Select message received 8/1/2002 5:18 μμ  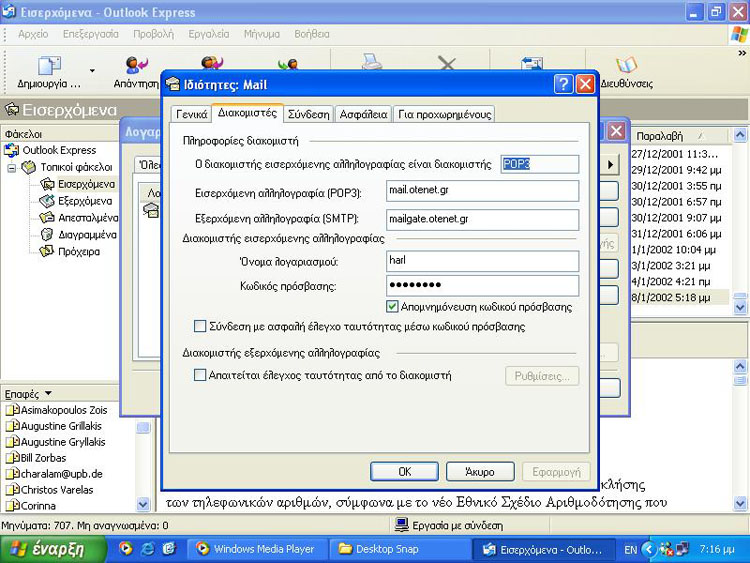click(x=680, y=298)
